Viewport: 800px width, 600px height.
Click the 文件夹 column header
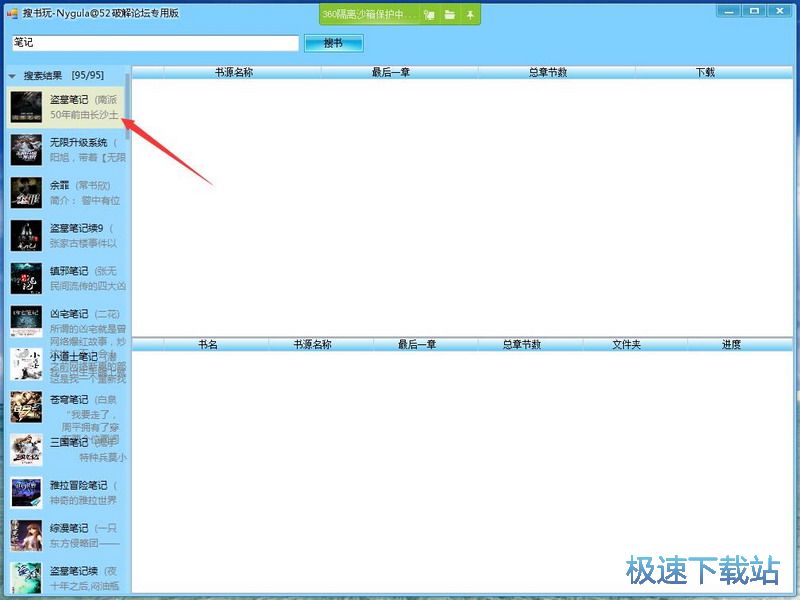(x=626, y=344)
